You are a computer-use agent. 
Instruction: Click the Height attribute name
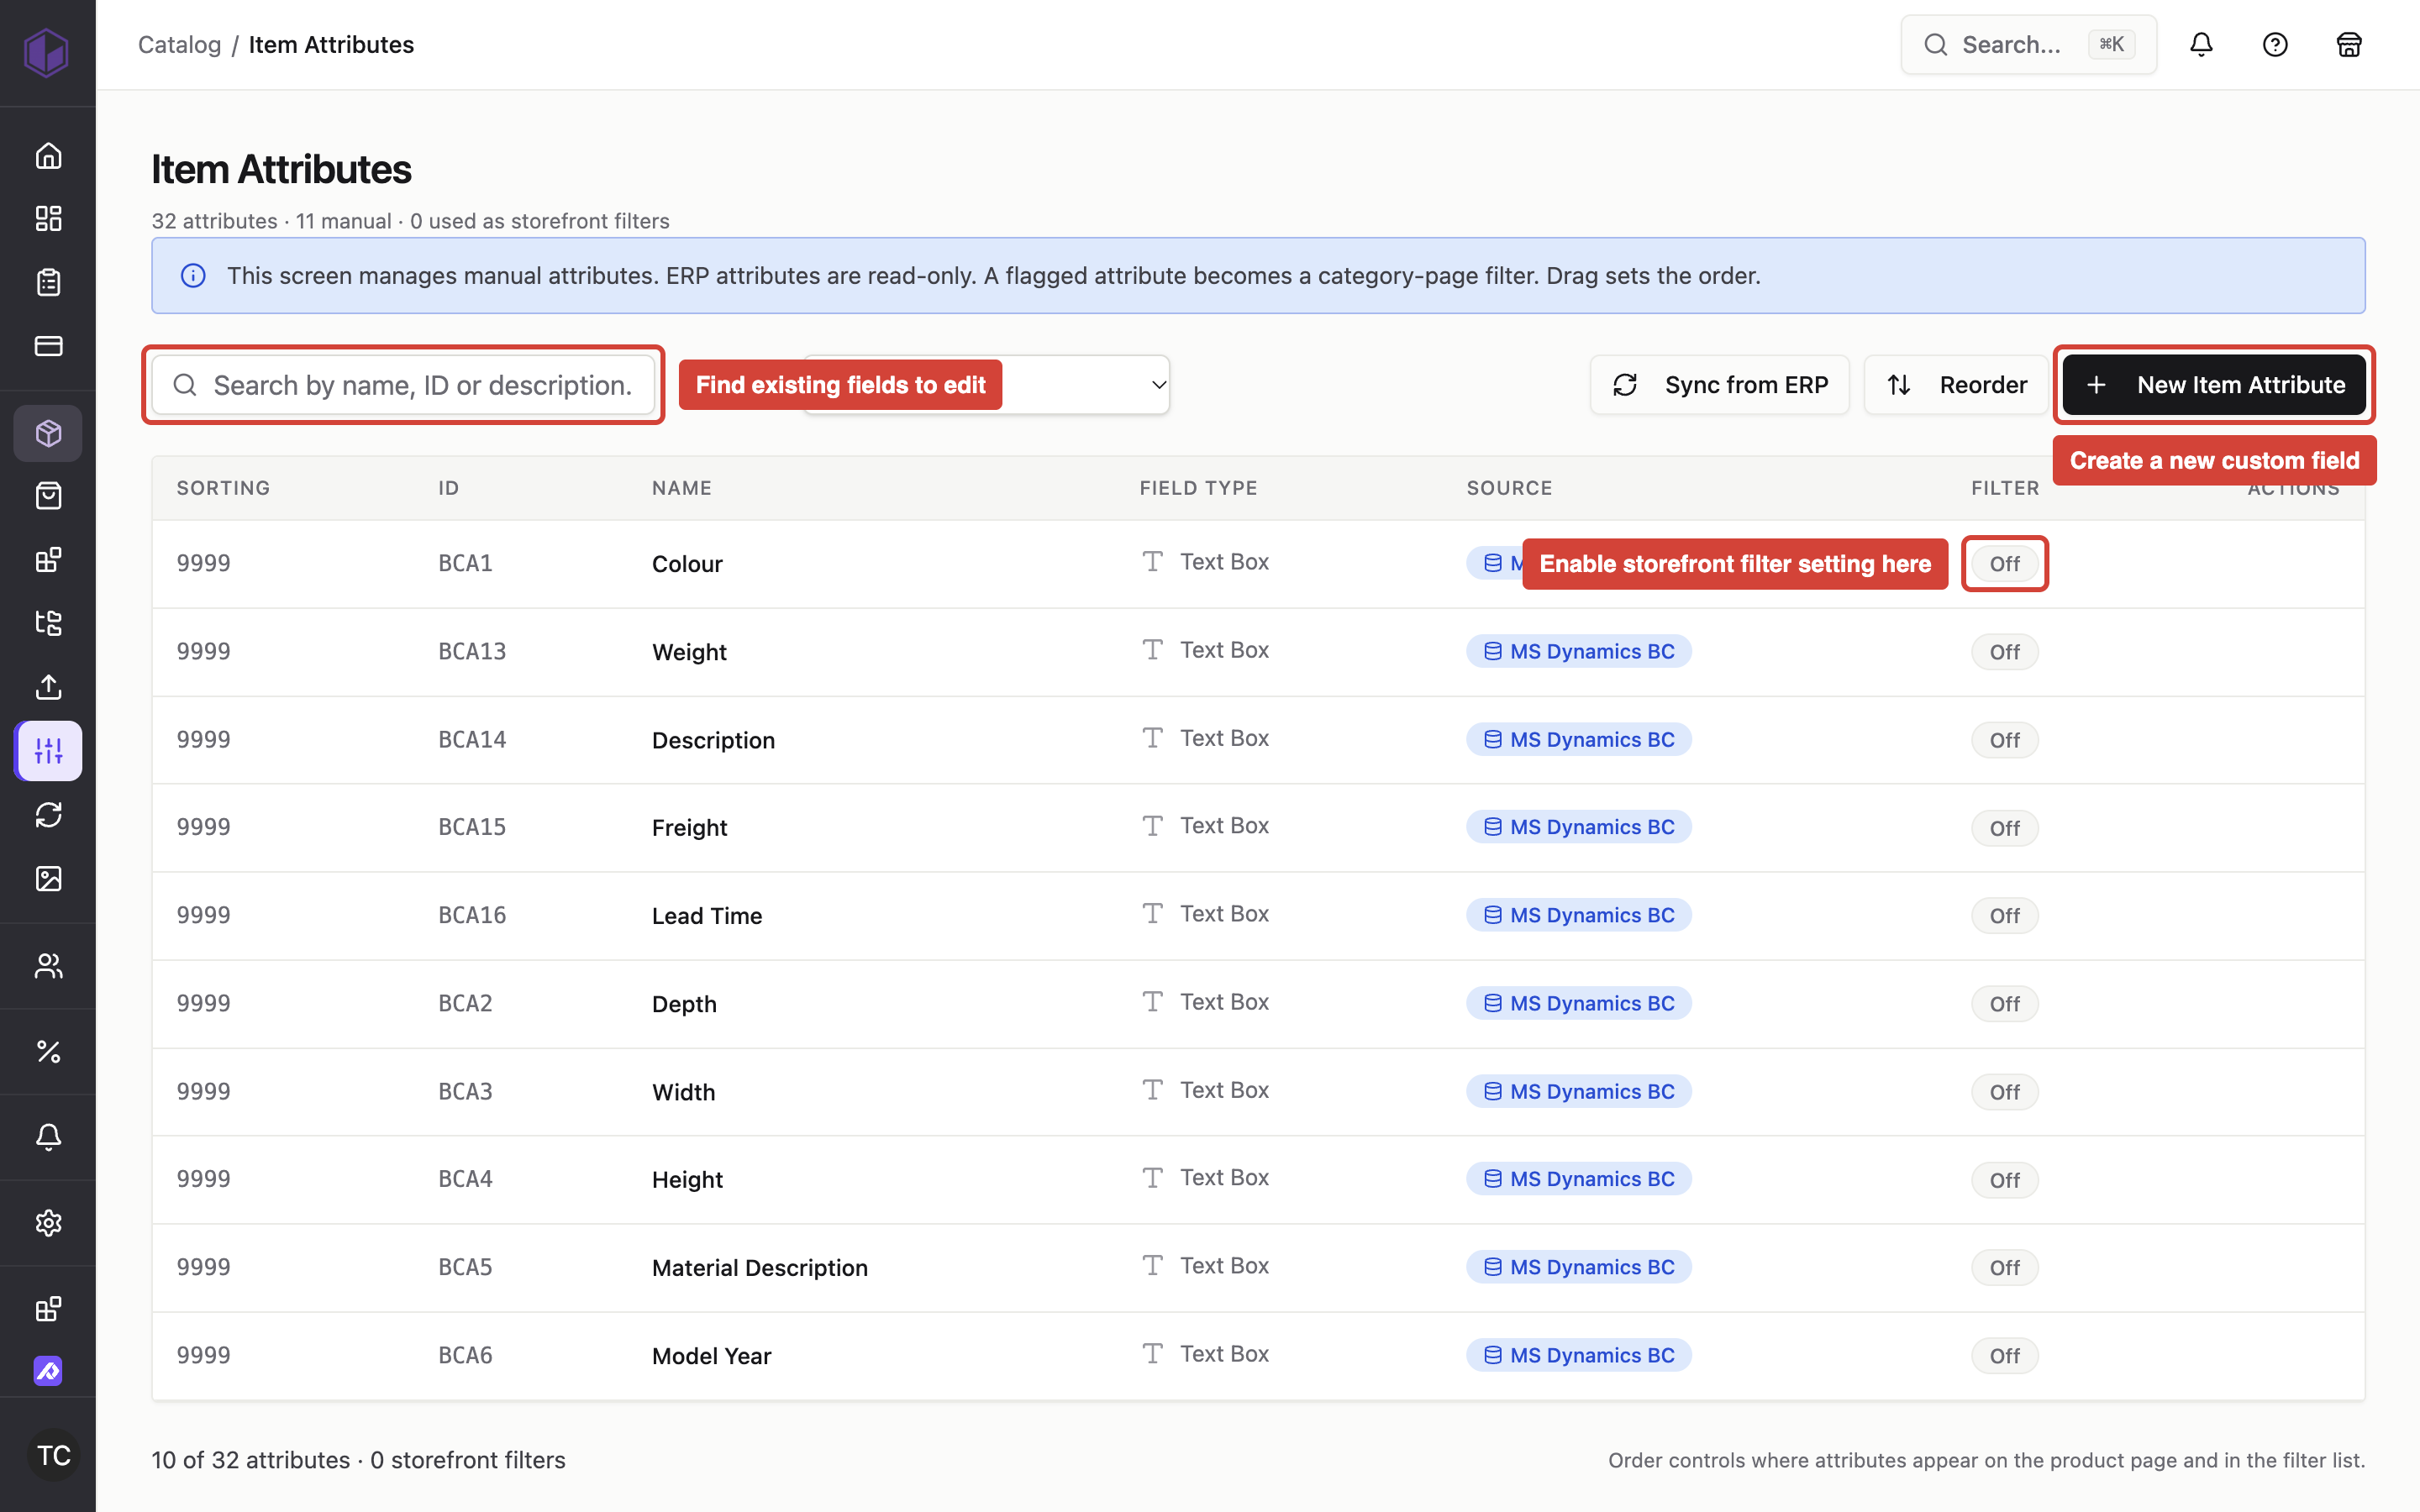[x=687, y=1180]
